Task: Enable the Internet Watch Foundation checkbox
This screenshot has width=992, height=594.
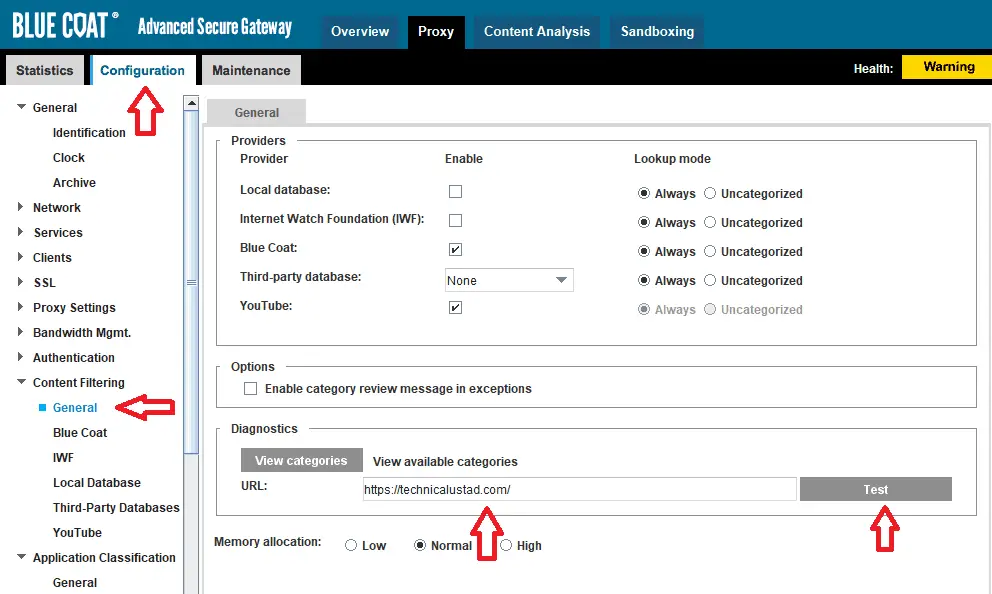Action: (x=456, y=221)
